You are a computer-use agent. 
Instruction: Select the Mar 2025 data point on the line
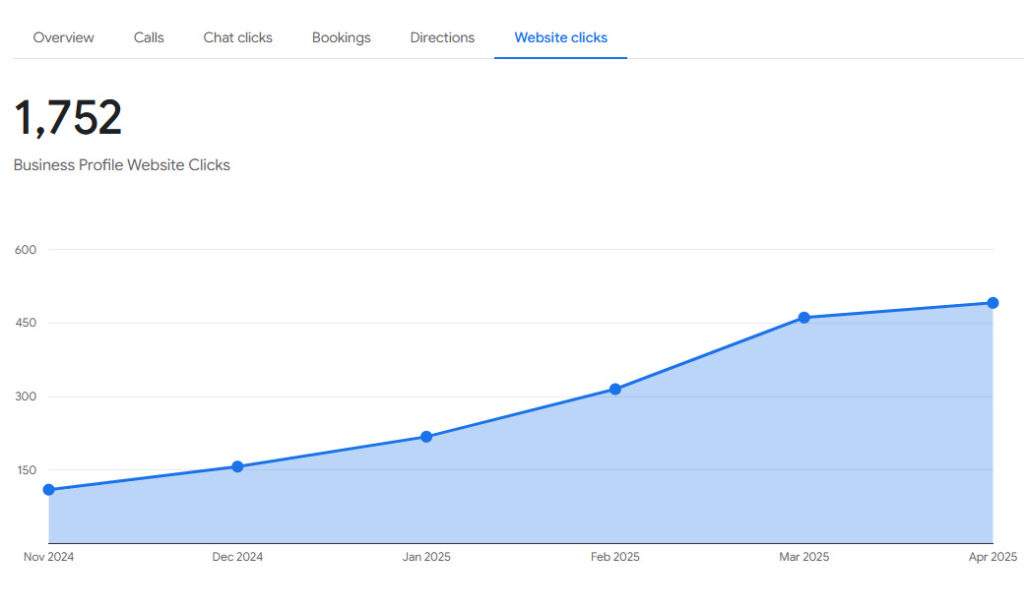click(804, 318)
